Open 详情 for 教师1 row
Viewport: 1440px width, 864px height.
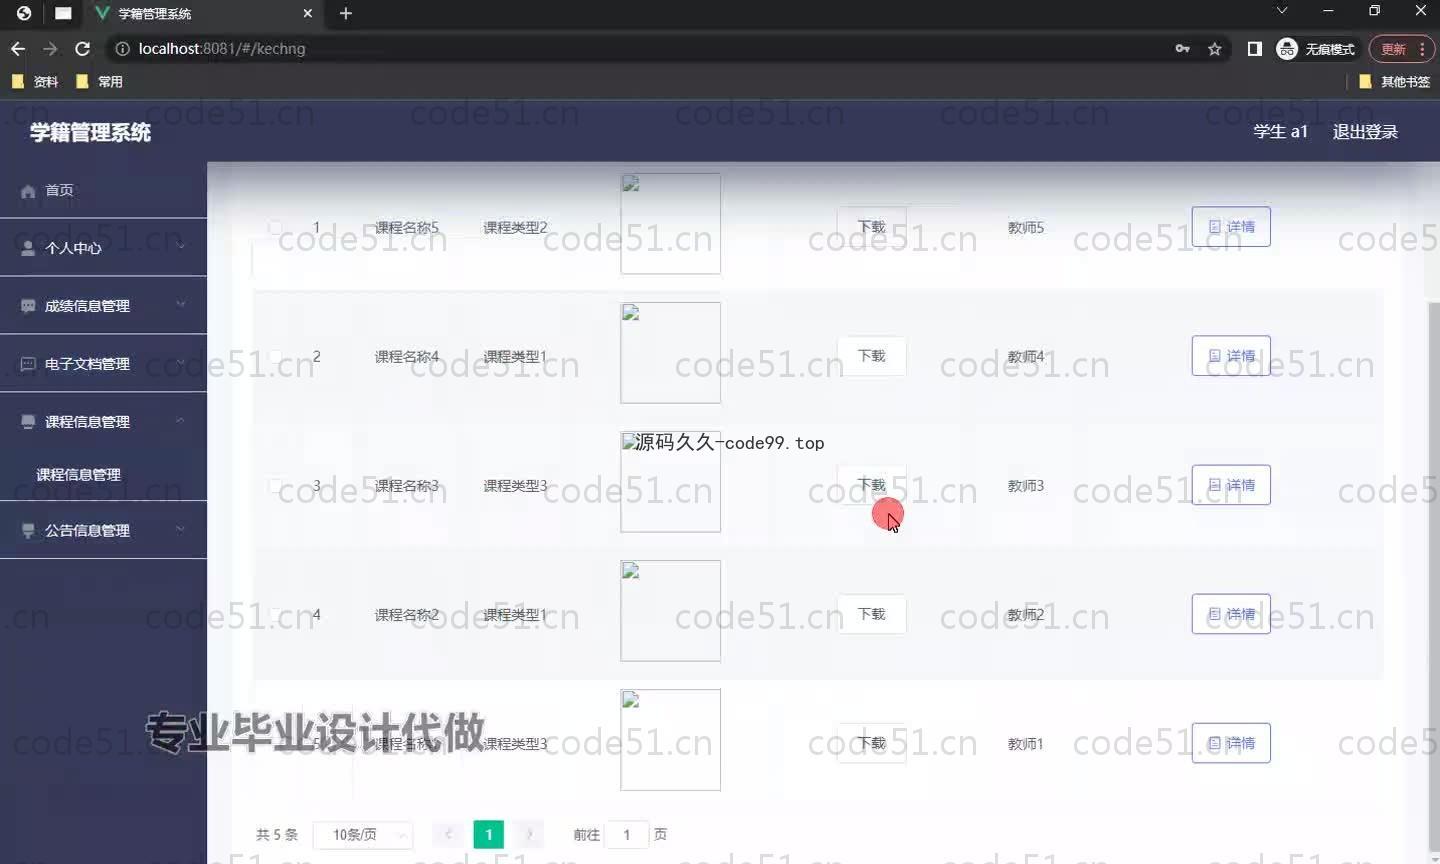1231,743
